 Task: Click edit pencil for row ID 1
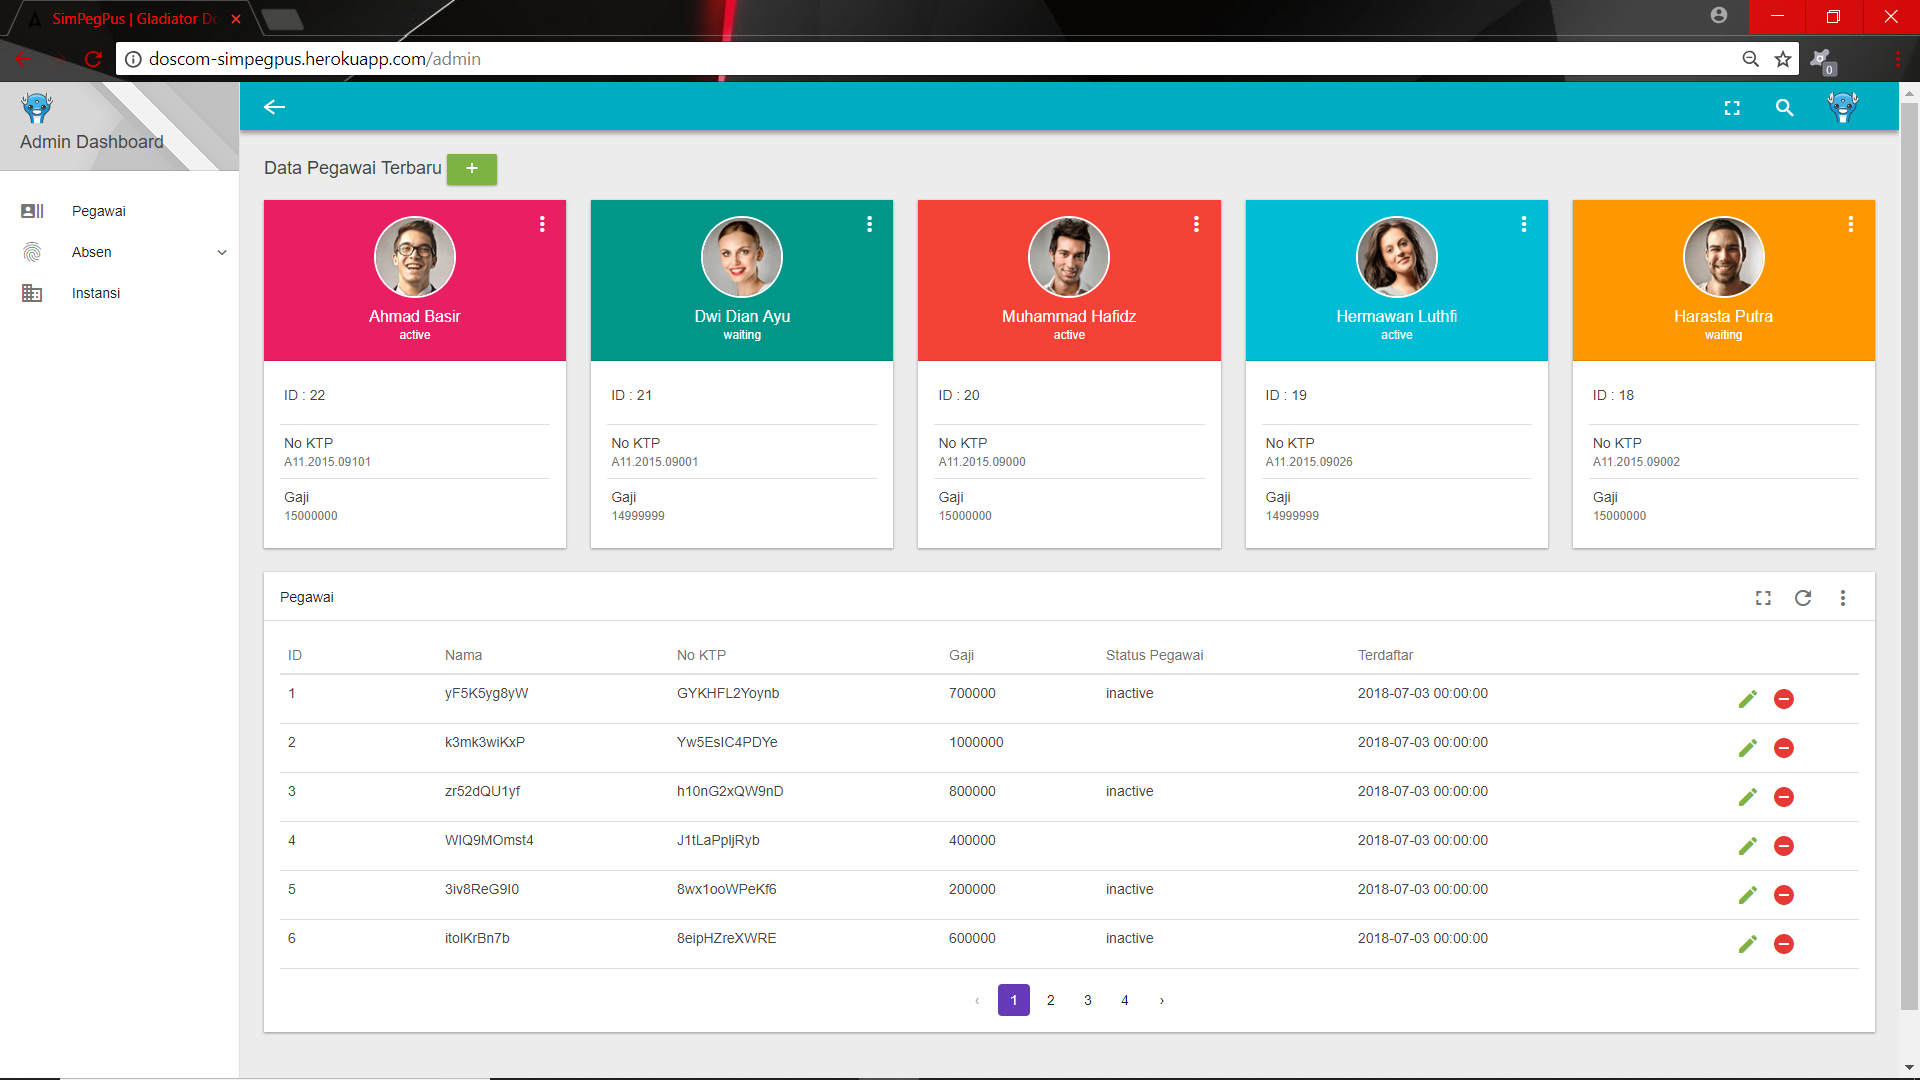1747,699
